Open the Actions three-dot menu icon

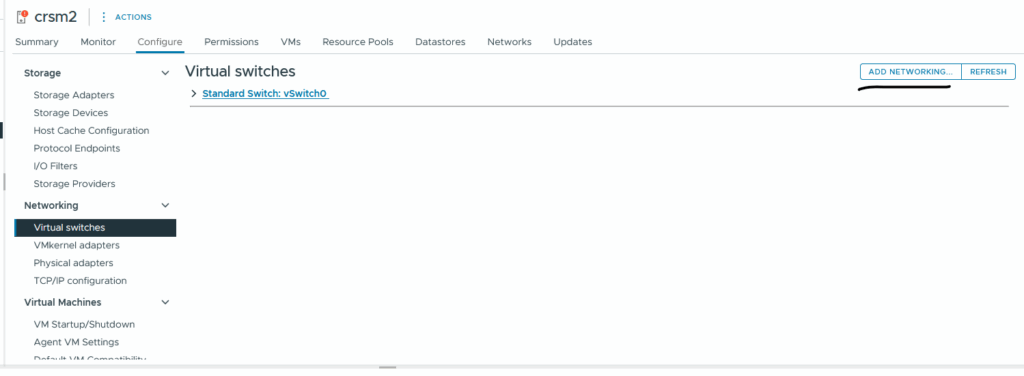pos(103,17)
